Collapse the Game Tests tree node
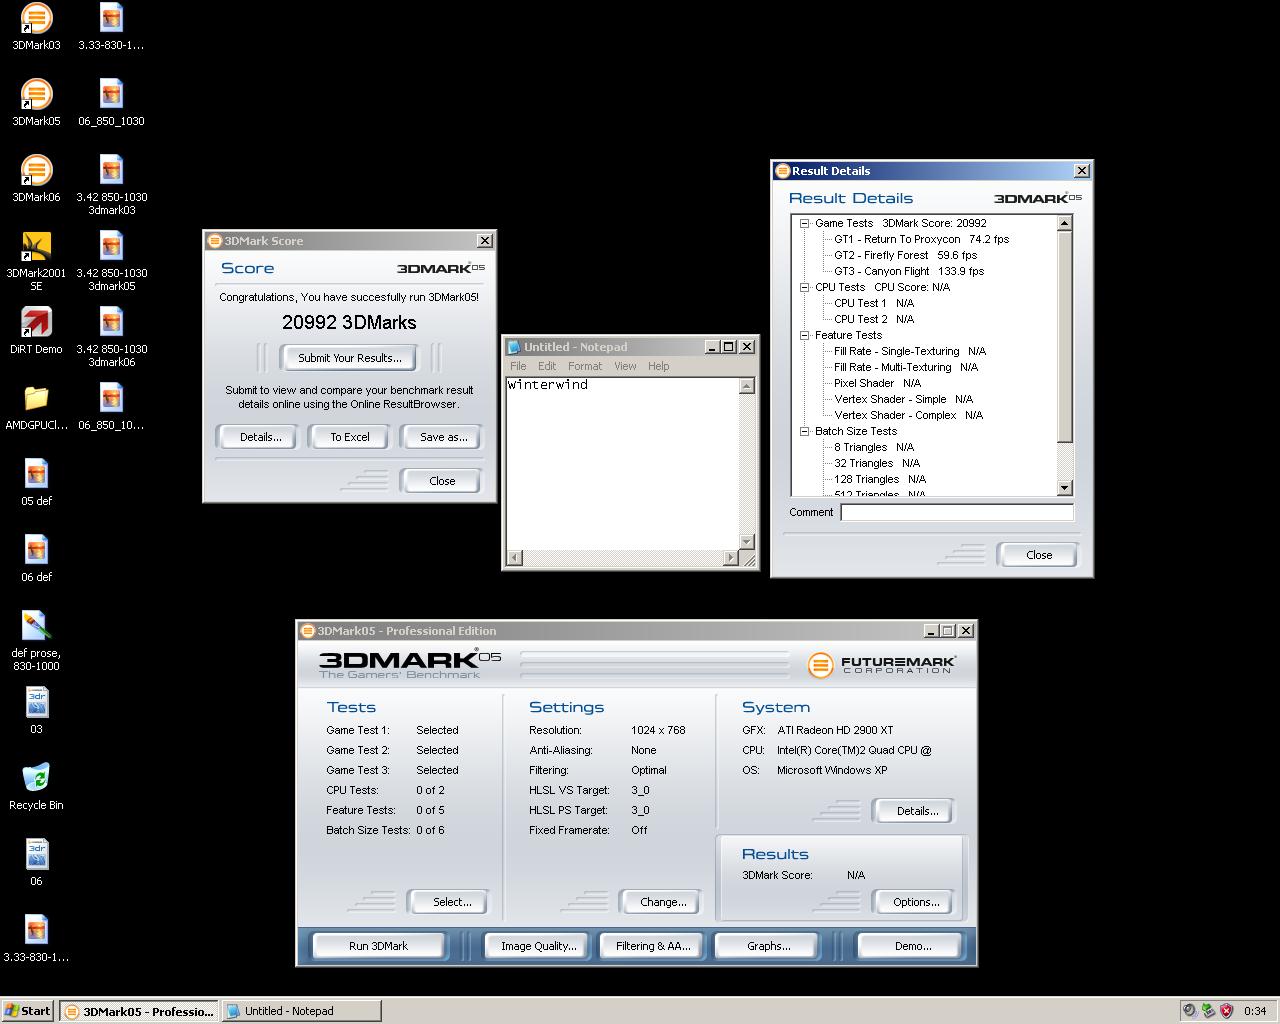Image resolution: width=1280 pixels, height=1024 pixels. coord(804,224)
